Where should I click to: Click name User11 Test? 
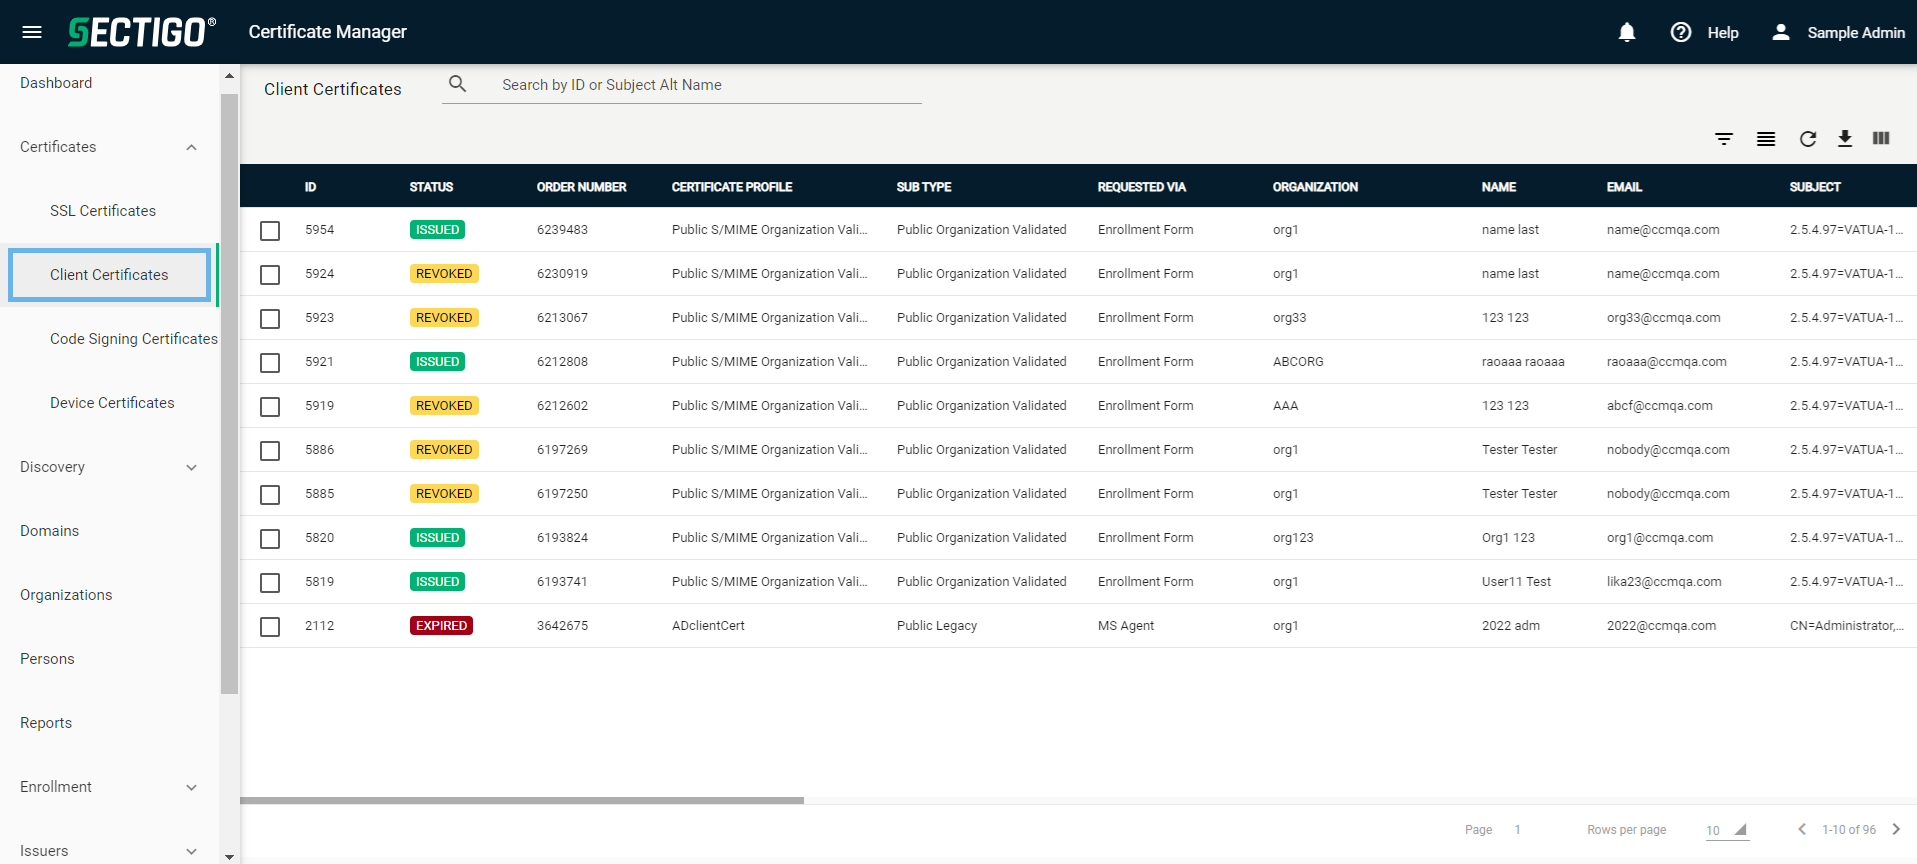coord(1516,582)
